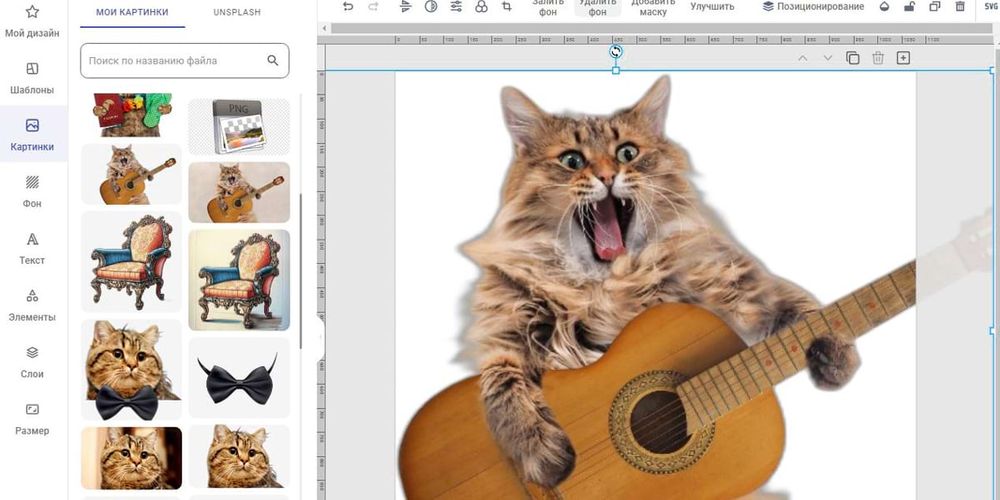
Task: Click the trash icon in top toolbar
Action: point(960,7)
